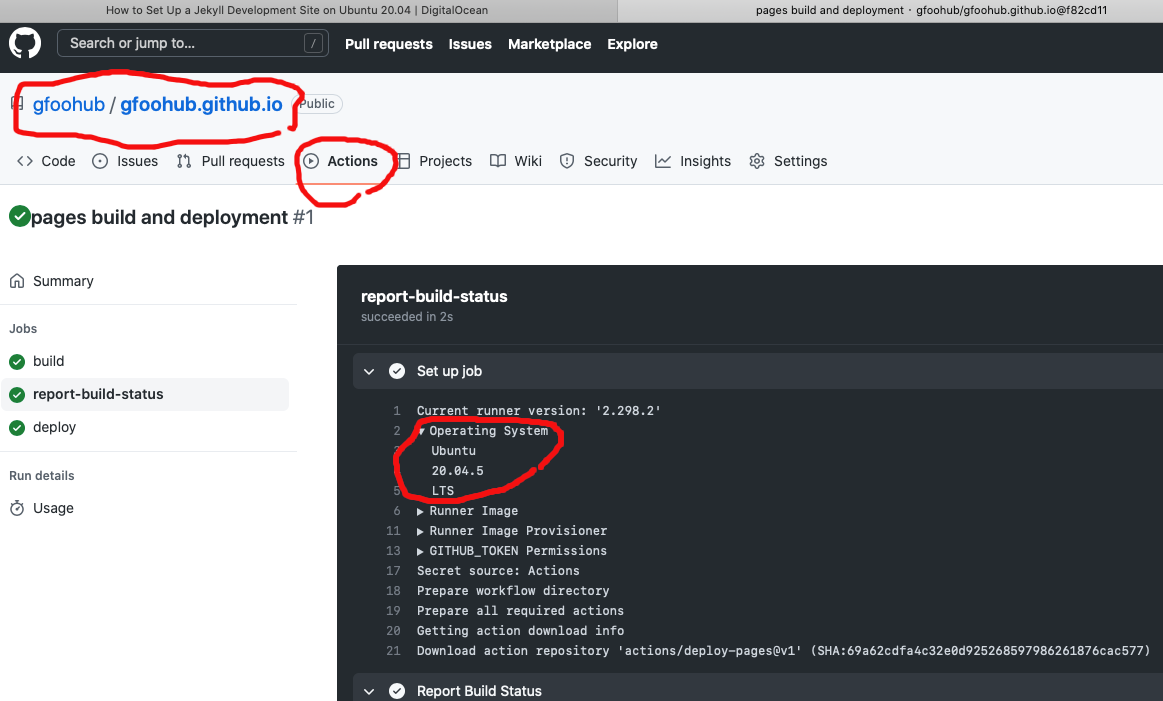
Task: Click the GitHub Octocat logo
Action: pyautogui.click(x=25, y=44)
